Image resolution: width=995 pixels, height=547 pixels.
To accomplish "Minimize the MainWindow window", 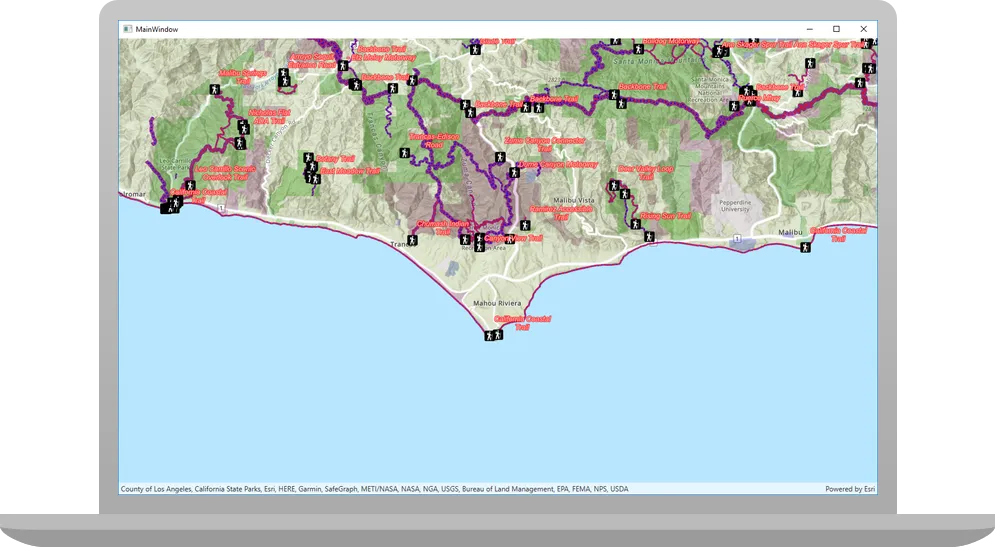I will pyautogui.click(x=810, y=29).
